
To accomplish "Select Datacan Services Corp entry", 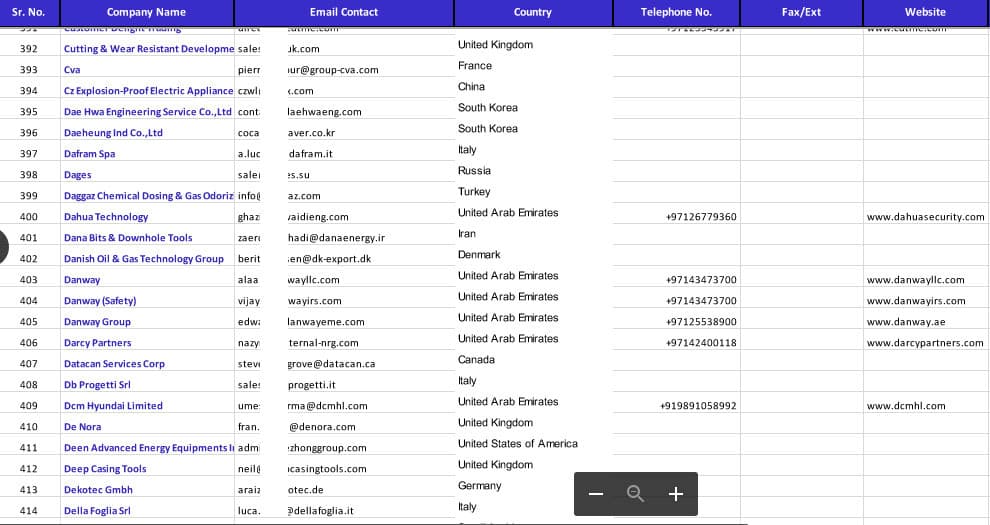I will point(114,364).
